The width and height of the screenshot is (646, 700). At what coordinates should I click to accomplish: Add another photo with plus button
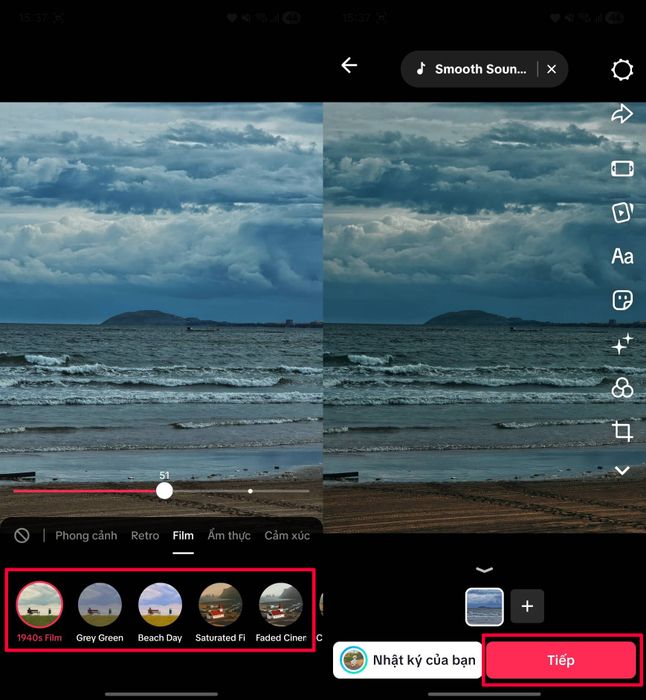(527, 606)
